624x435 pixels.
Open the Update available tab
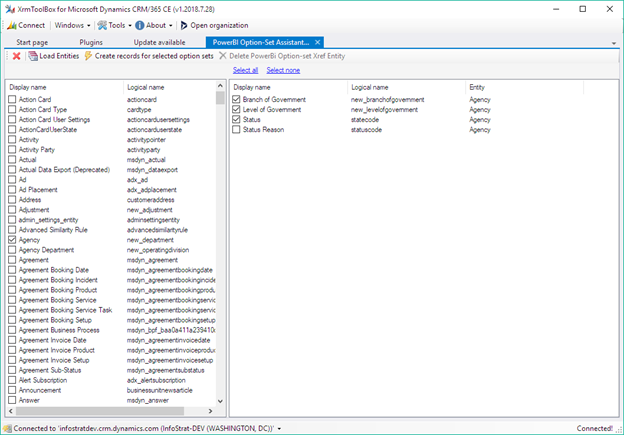(x=159, y=42)
